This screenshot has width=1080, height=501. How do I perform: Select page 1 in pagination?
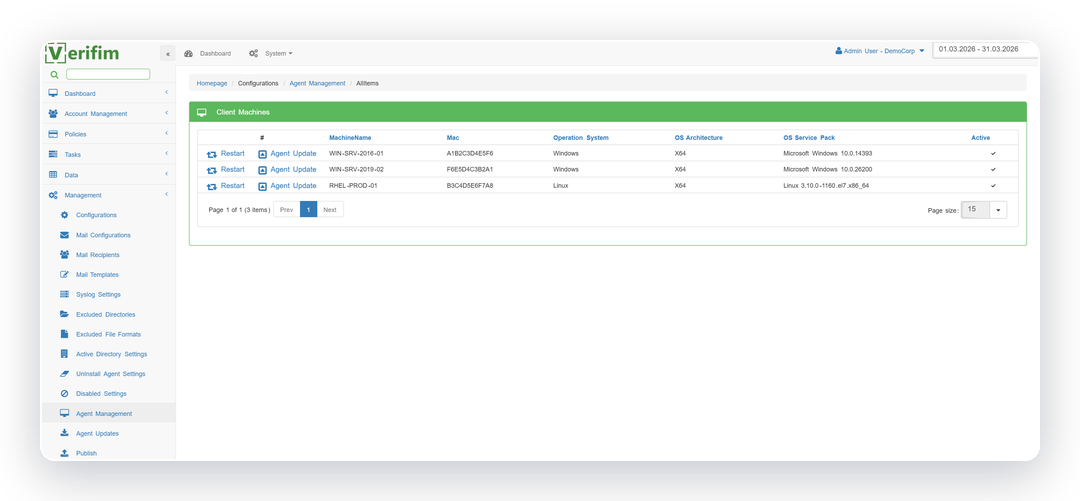click(309, 209)
